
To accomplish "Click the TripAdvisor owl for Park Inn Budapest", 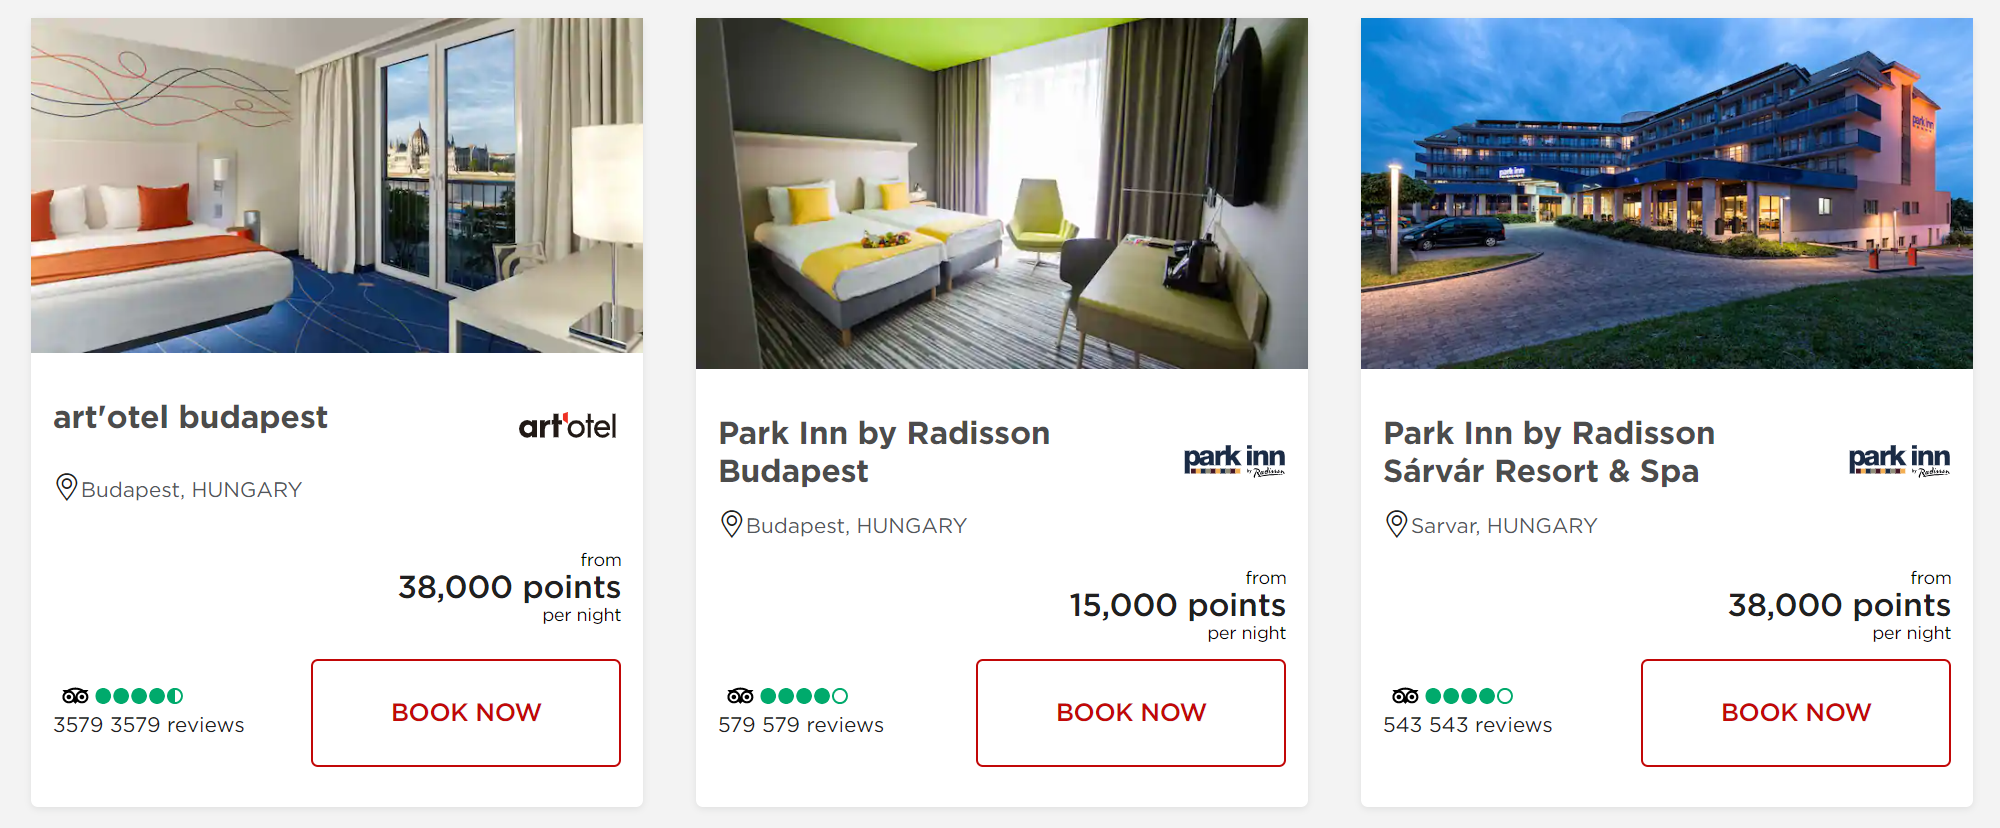I will point(739,695).
